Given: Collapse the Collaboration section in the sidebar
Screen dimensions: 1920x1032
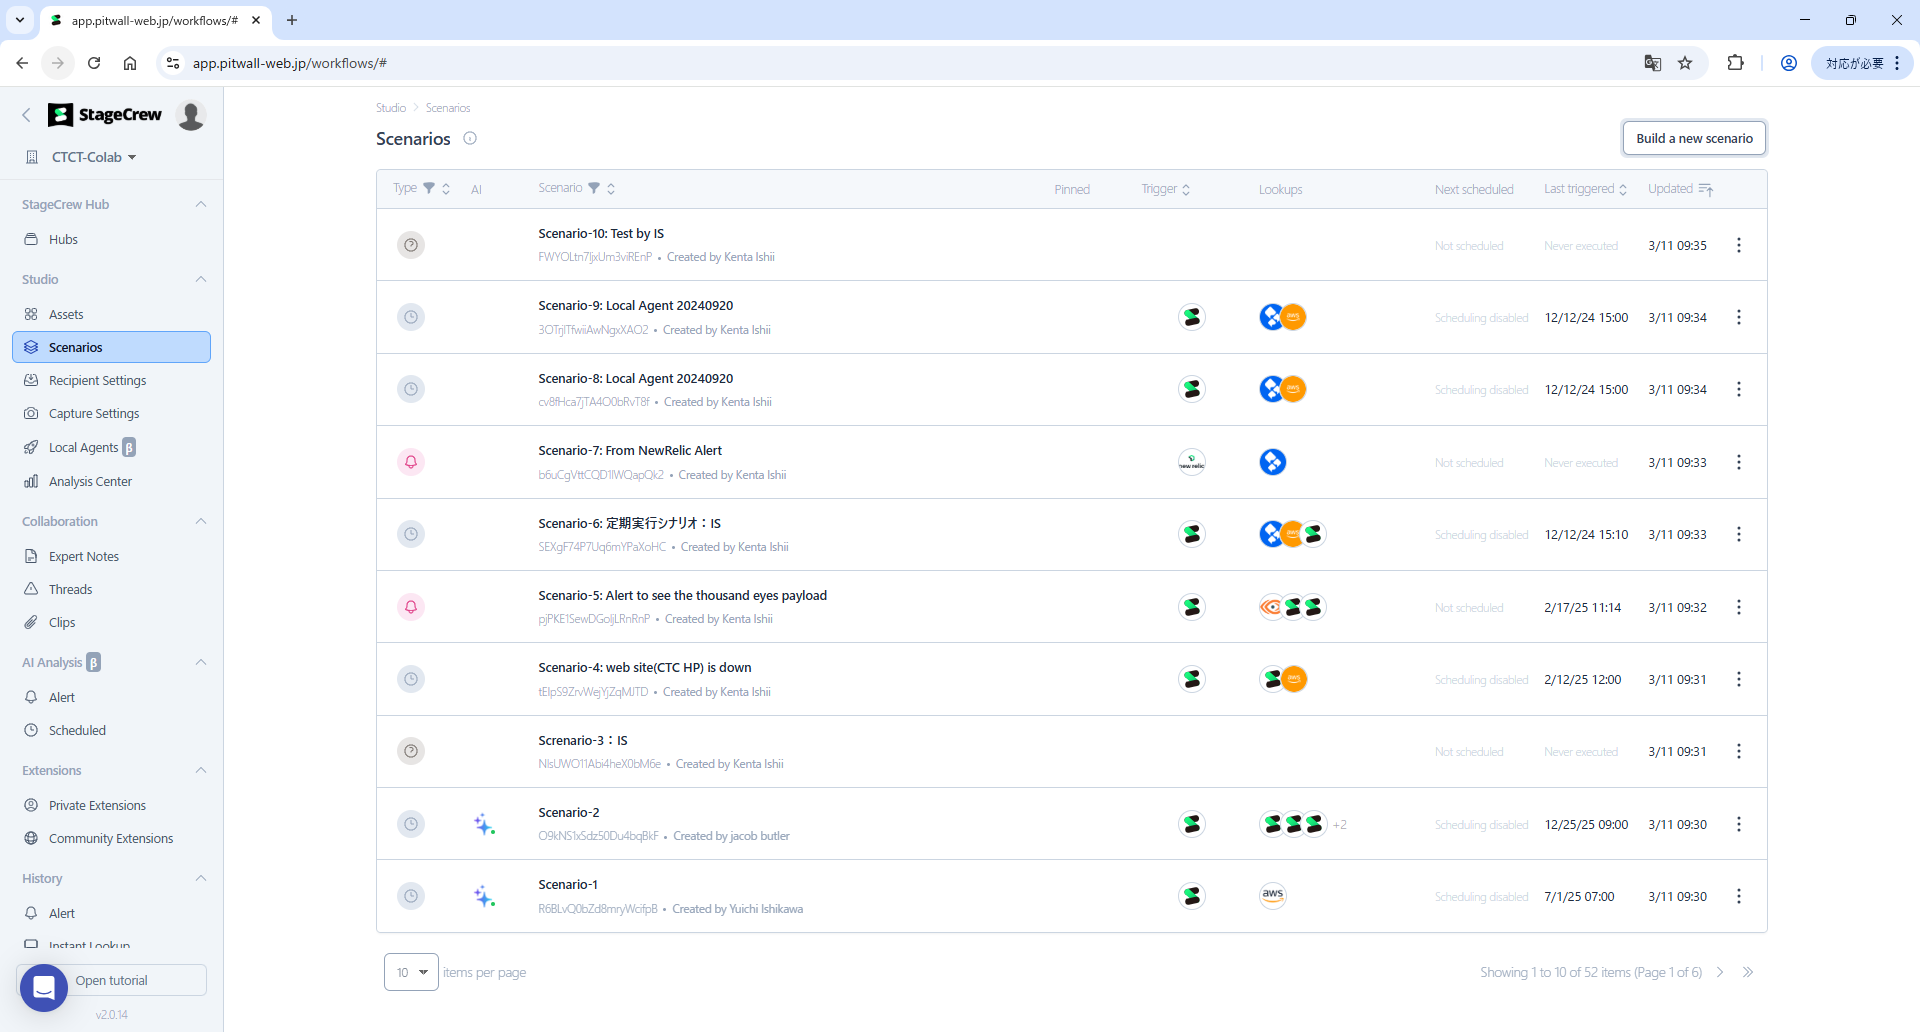Looking at the screenshot, I should [x=200, y=521].
